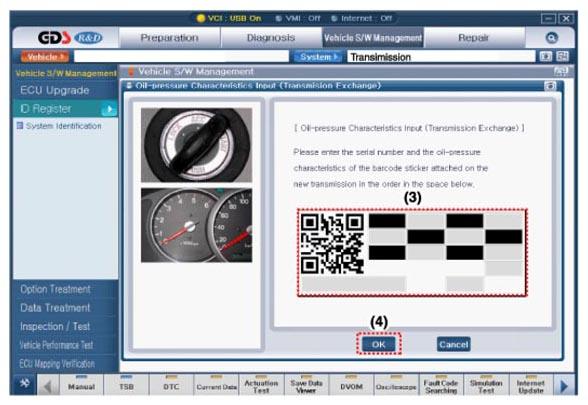This screenshot has width=588, height=405.
Task: Open Oscilloscope from bottom toolbar
Action: tap(396, 385)
